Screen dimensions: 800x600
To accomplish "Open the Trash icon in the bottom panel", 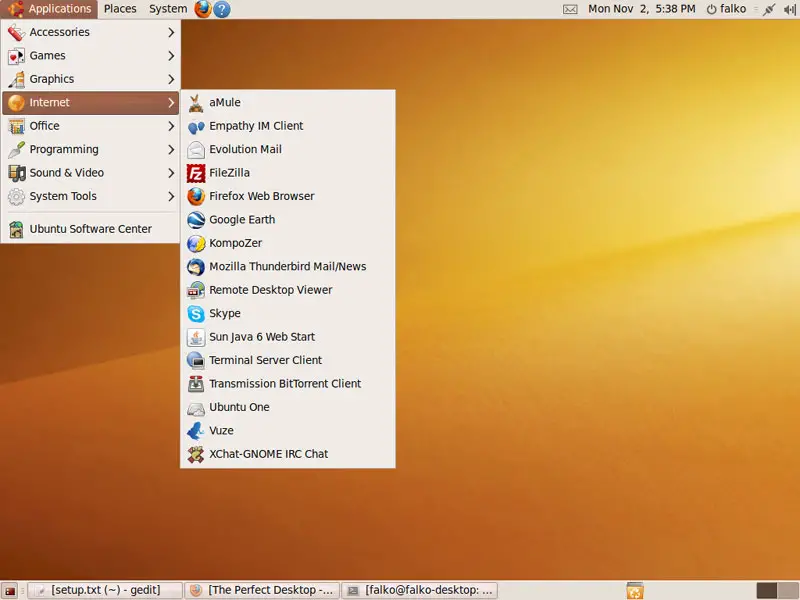I will pyautogui.click(x=635, y=590).
